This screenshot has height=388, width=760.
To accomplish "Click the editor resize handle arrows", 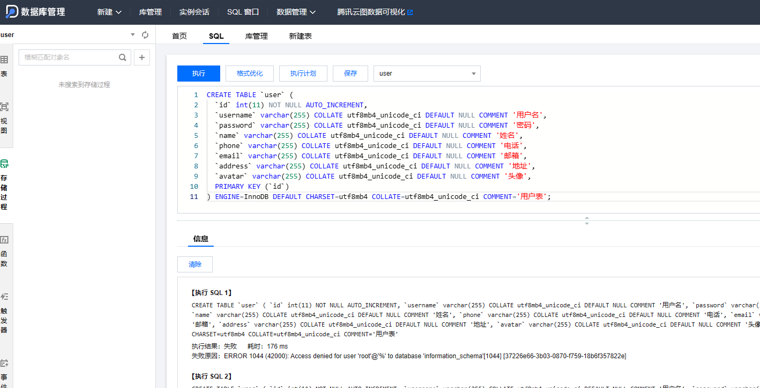I will coord(587,220).
